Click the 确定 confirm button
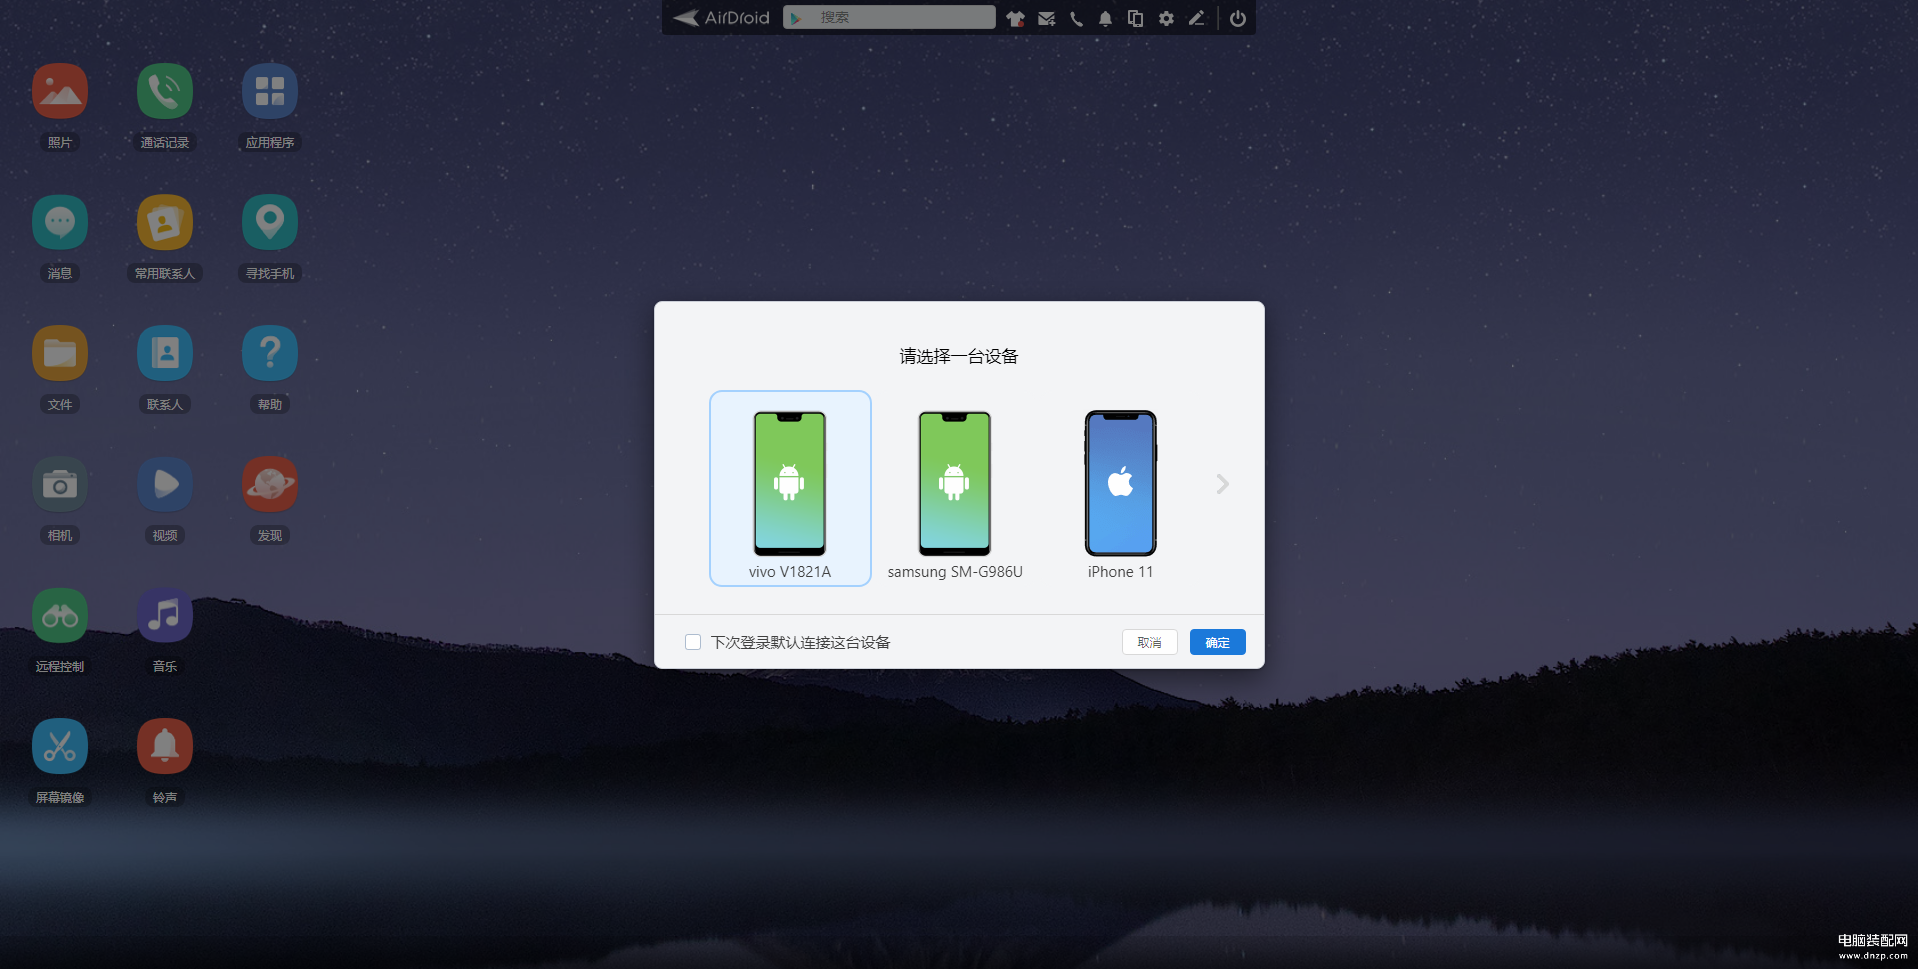Viewport: 1918px width, 969px height. pos(1218,642)
